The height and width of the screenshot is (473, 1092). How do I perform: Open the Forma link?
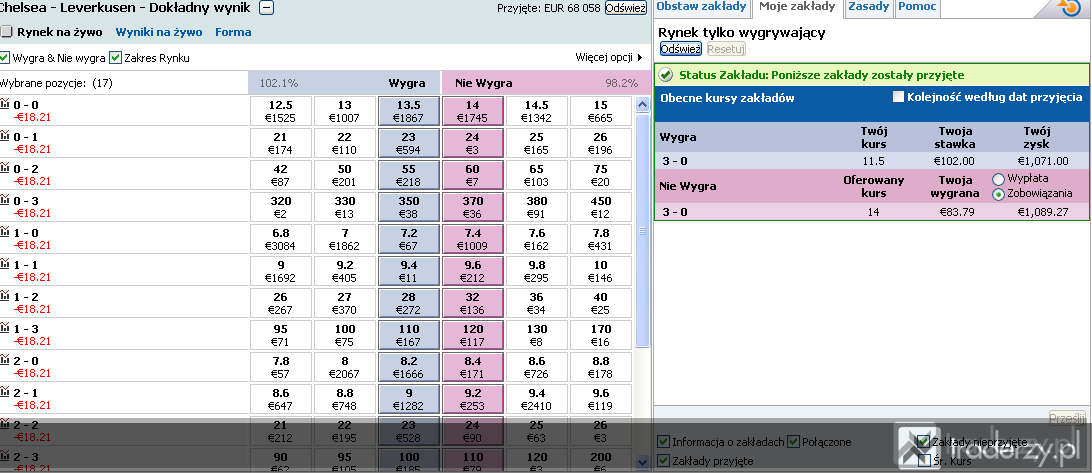[x=233, y=32]
